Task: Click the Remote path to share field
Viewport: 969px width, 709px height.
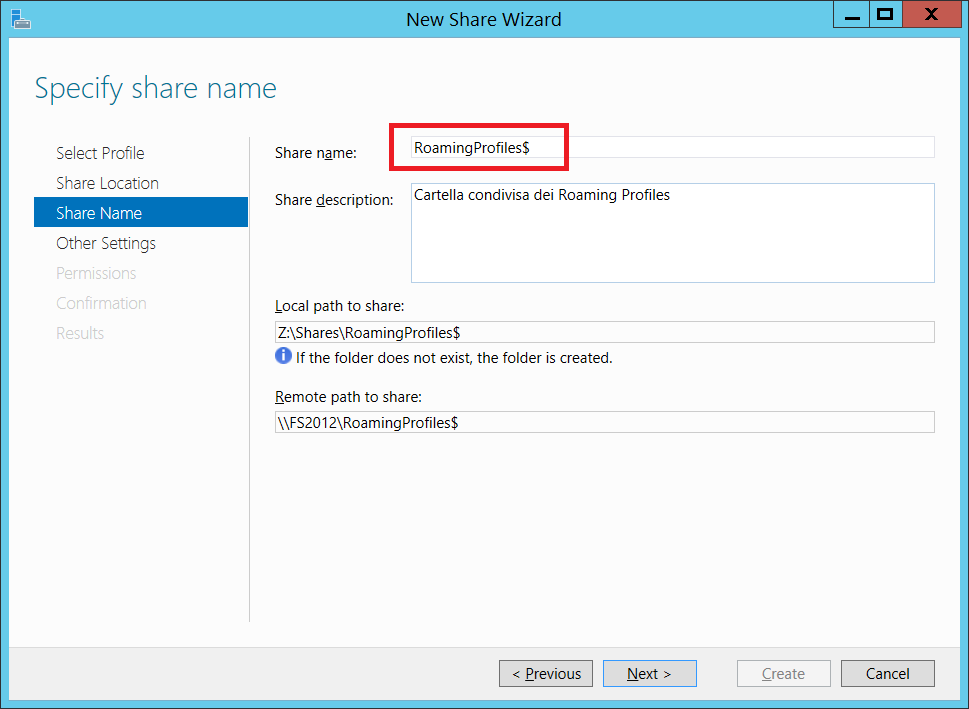Action: point(604,423)
